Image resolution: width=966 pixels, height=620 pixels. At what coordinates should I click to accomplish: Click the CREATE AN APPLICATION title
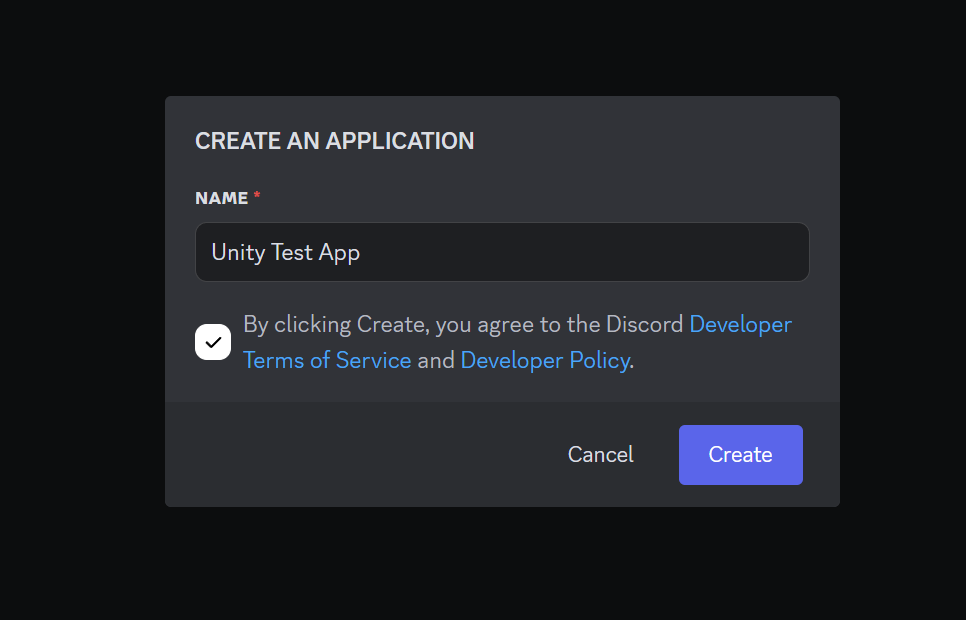click(x=334, y=141)
